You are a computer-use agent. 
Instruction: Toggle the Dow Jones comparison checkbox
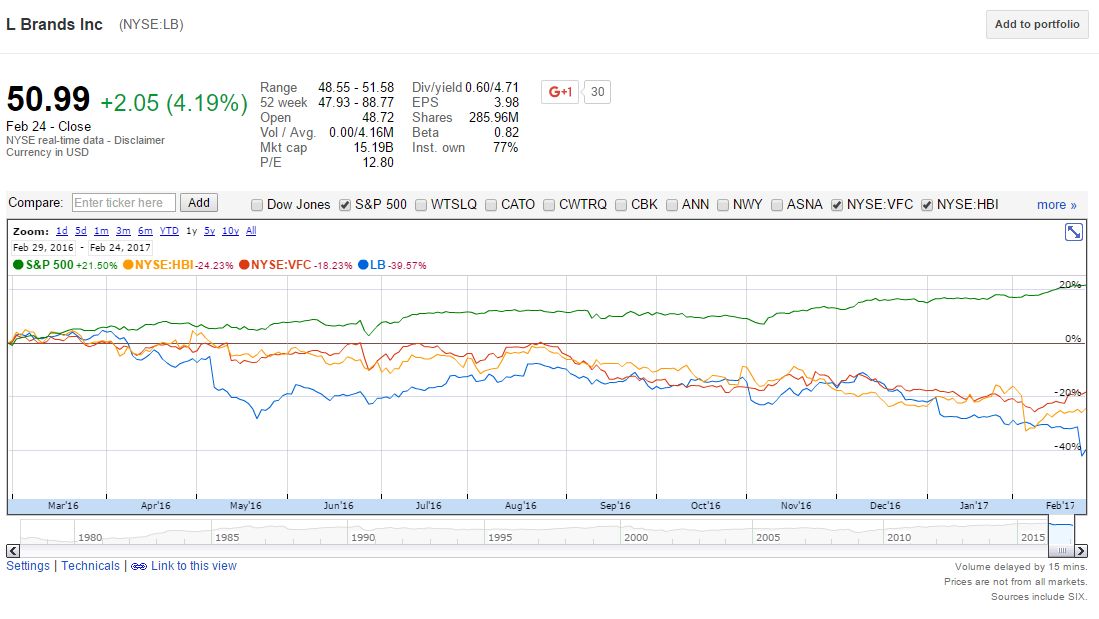(257, 205)
